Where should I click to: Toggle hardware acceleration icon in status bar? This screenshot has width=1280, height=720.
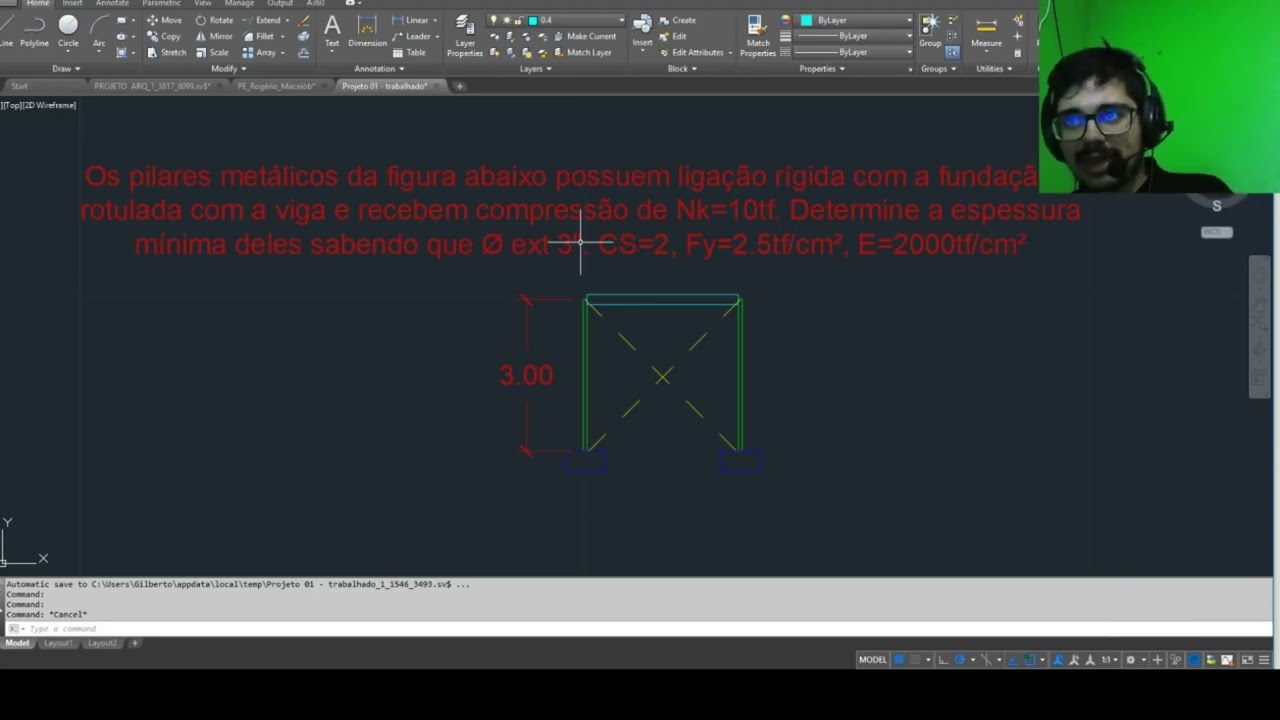[1194, 660]
